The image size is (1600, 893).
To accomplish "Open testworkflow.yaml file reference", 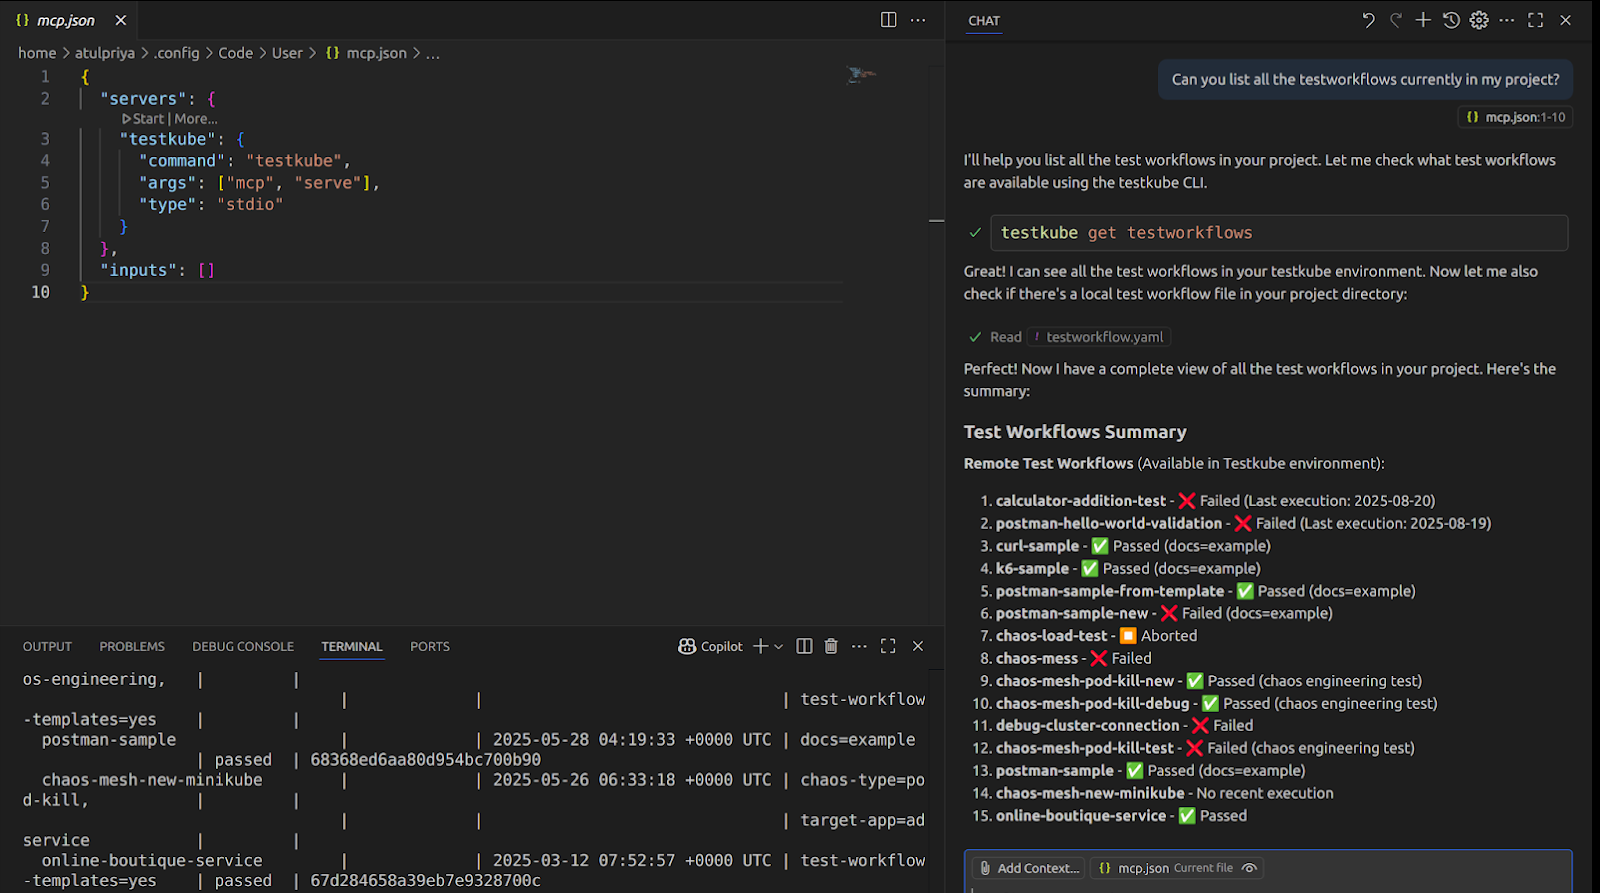I will coord(1104,337).
